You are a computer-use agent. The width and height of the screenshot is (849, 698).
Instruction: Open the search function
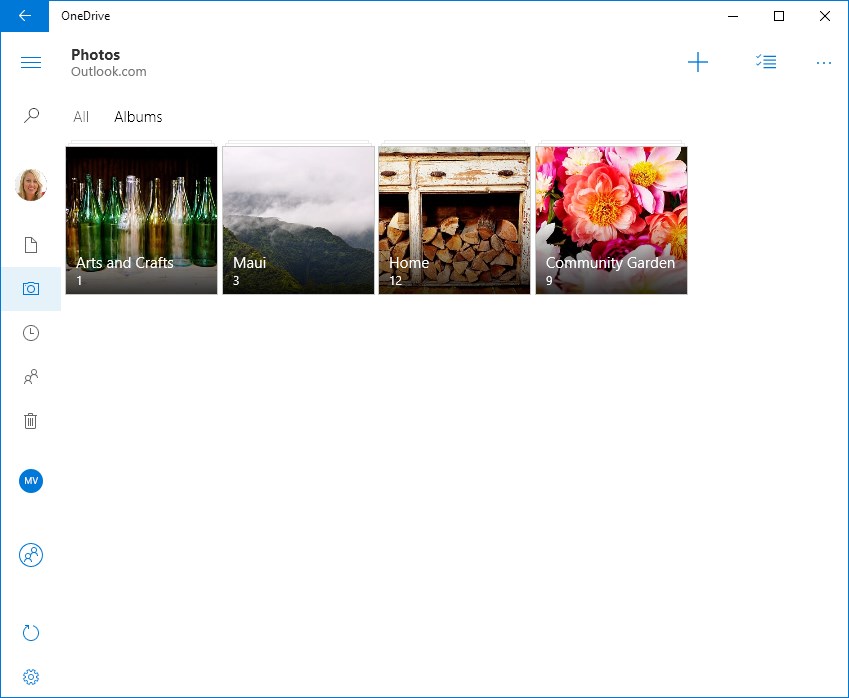[30, 115]
